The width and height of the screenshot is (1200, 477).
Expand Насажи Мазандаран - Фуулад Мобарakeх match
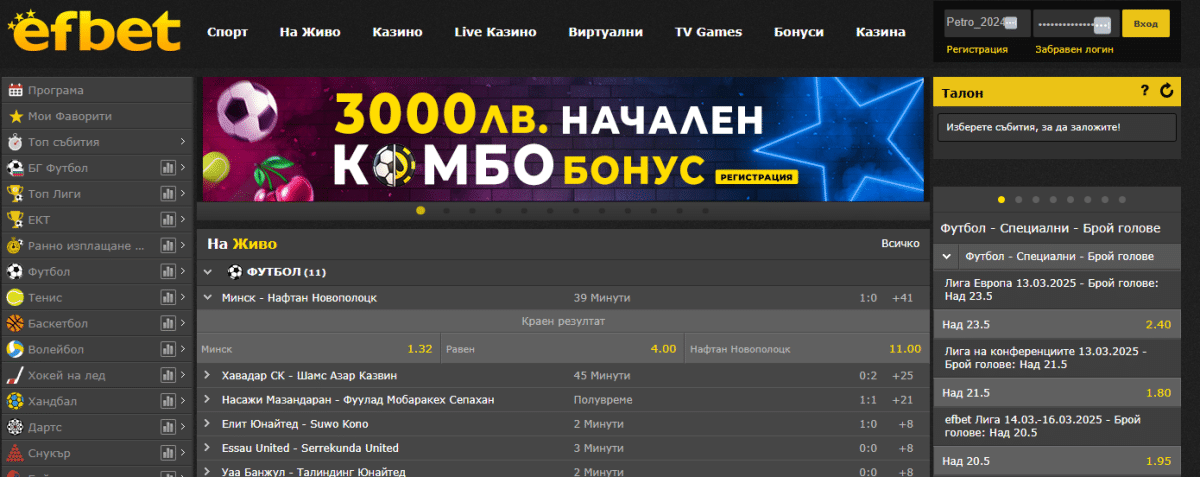point(208,400)
